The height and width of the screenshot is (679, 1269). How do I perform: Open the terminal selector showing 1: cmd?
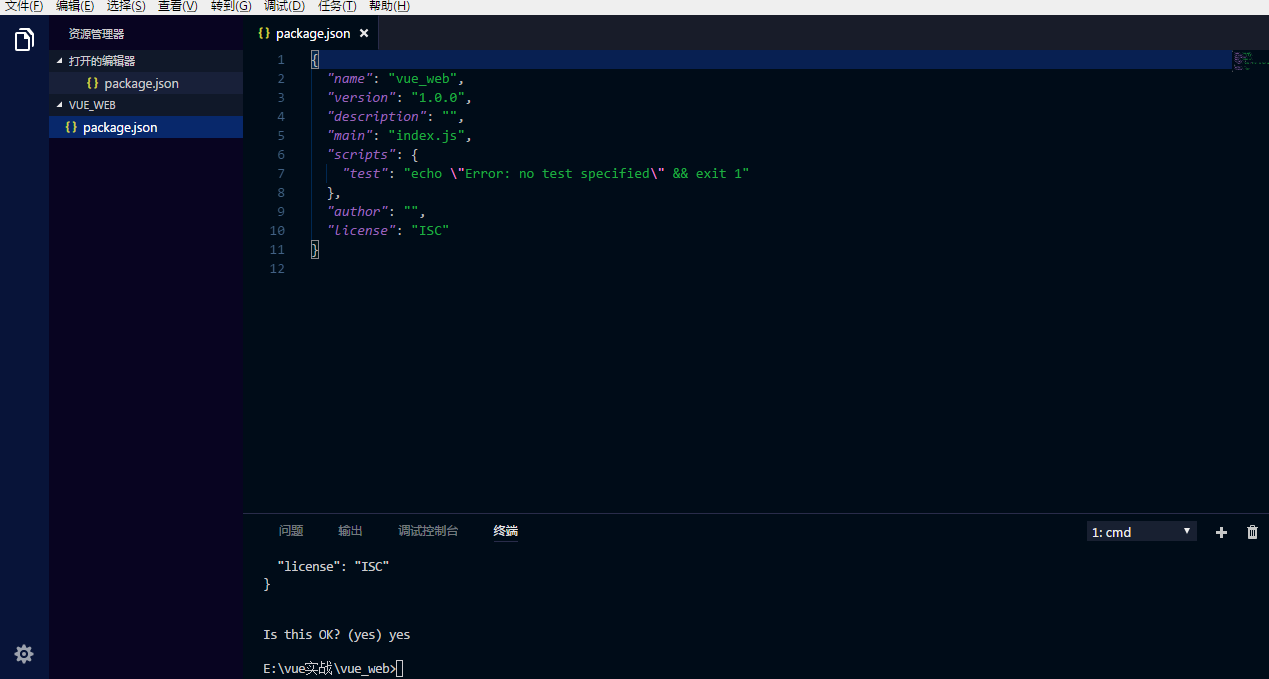pos(1141,531)
